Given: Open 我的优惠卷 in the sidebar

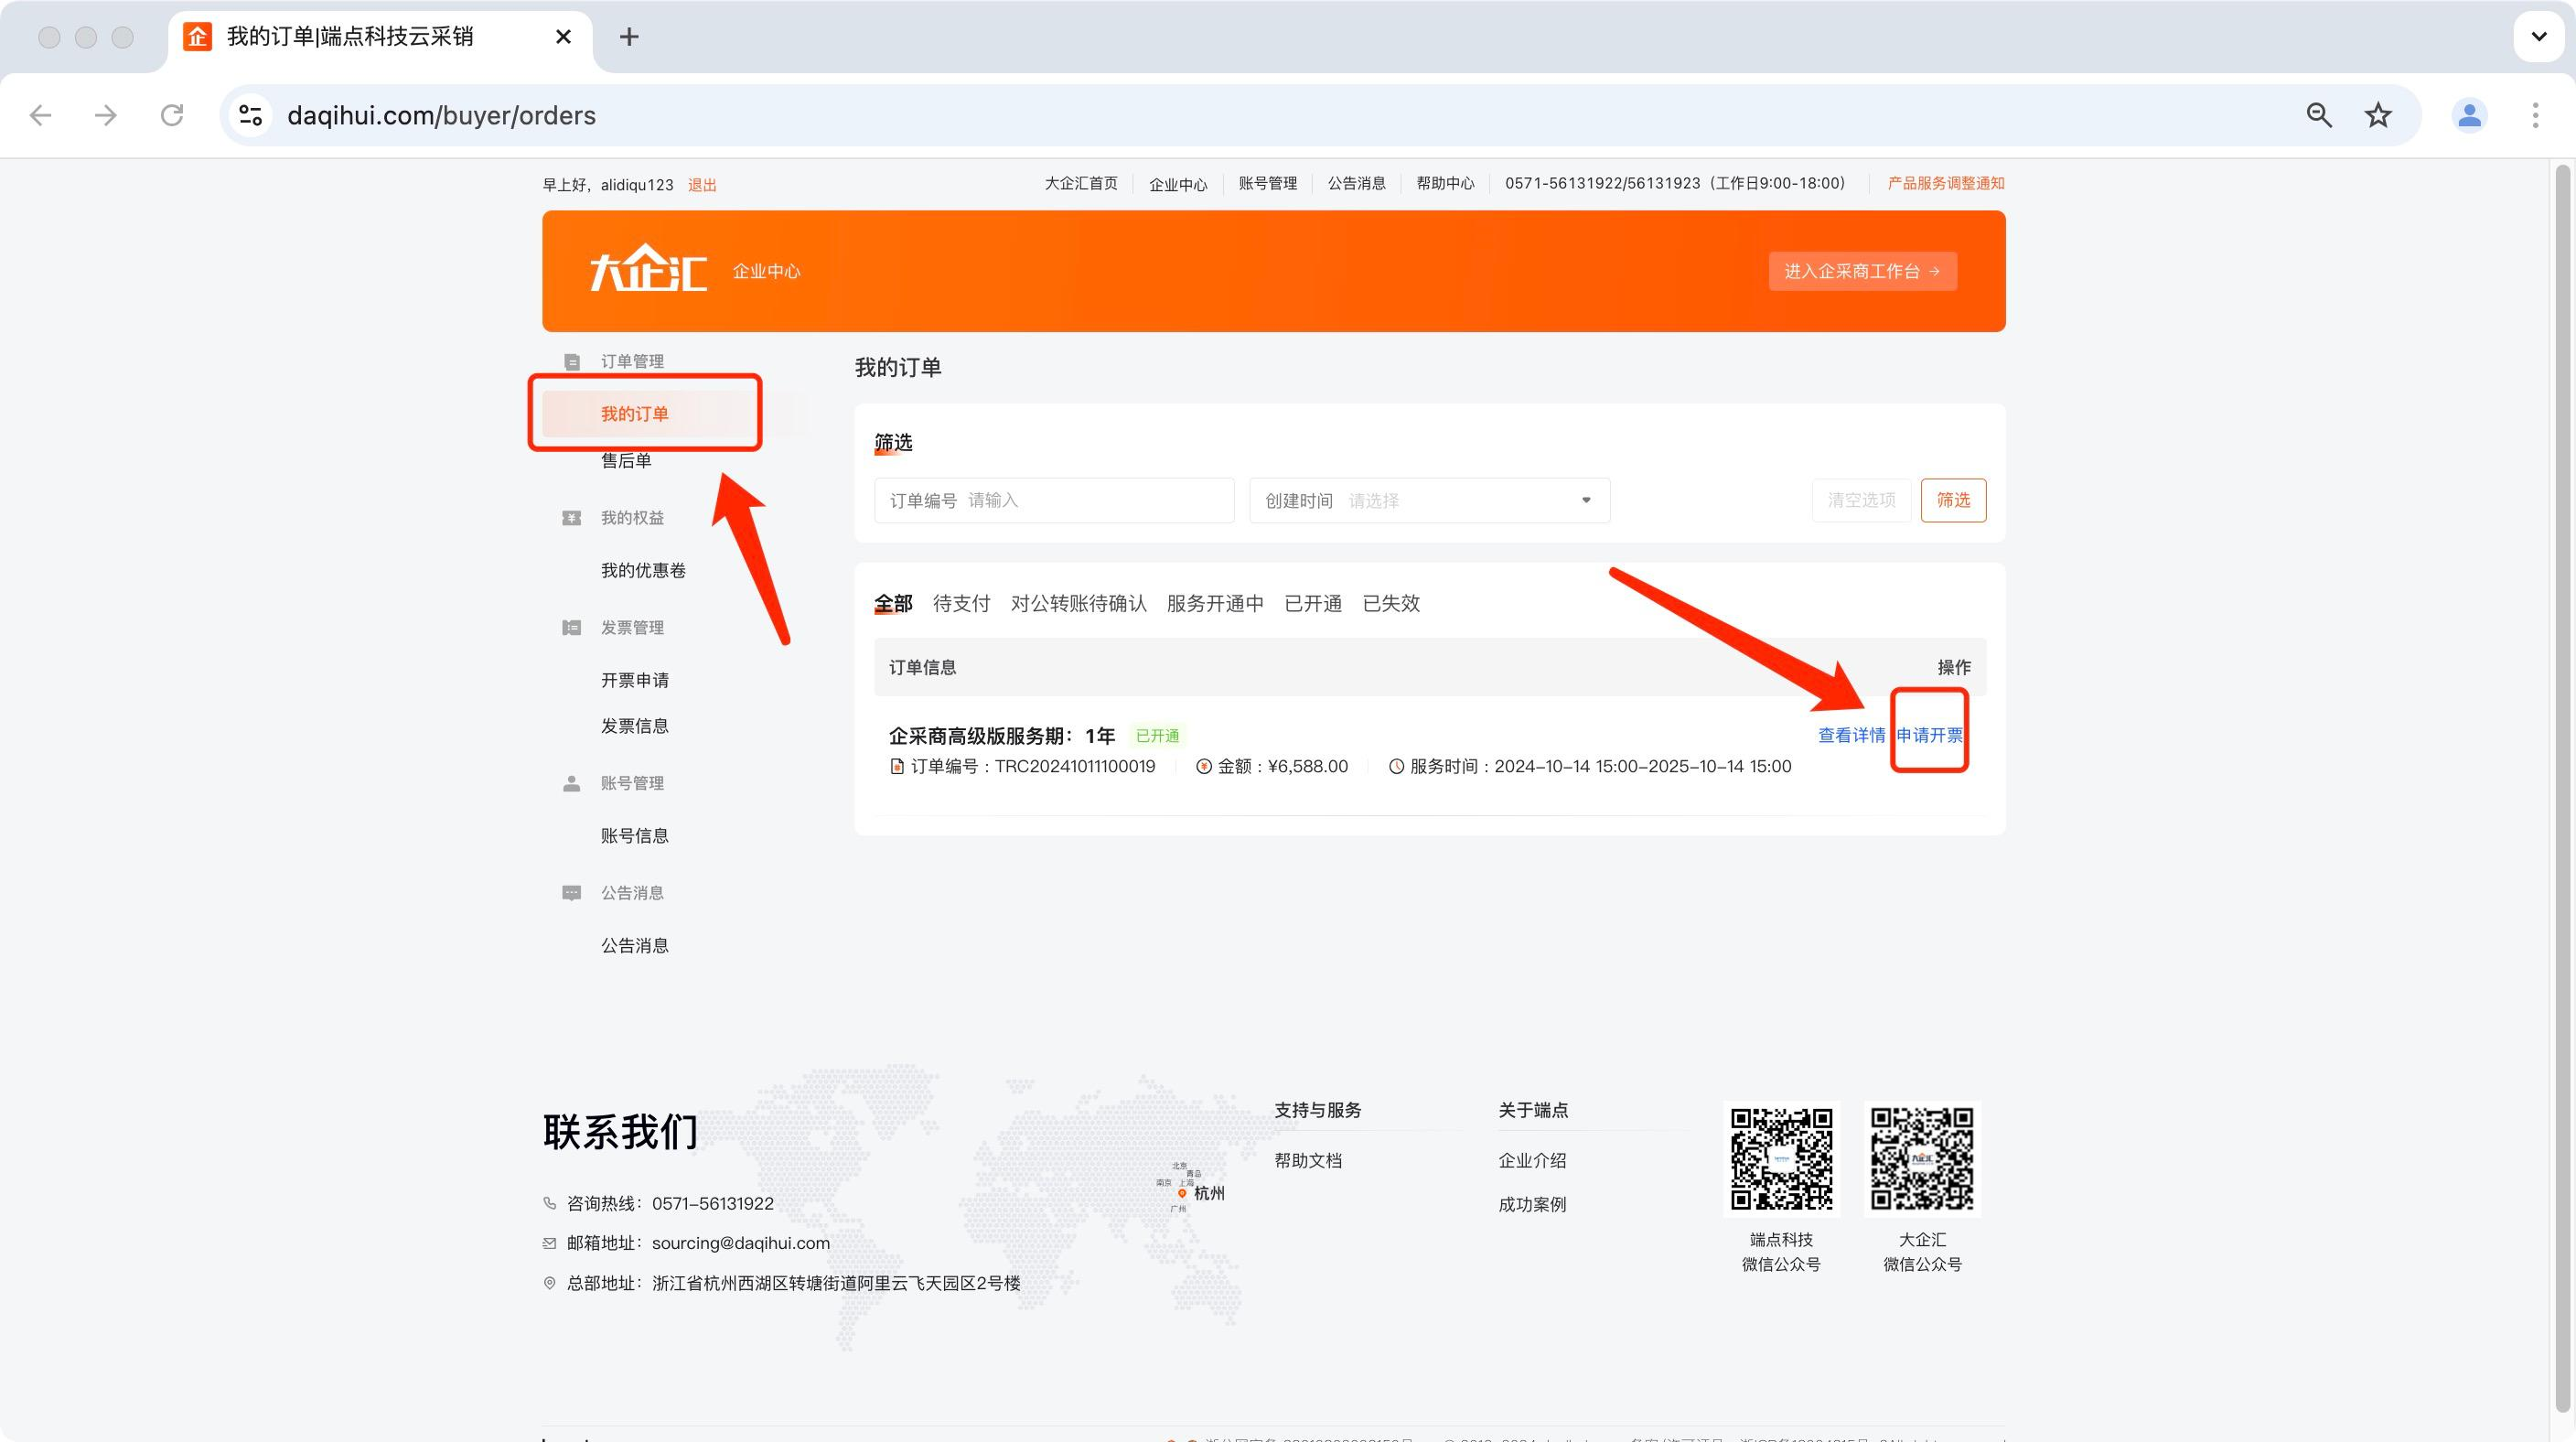Looking at the screenshot, I should [x=643, y=571].
